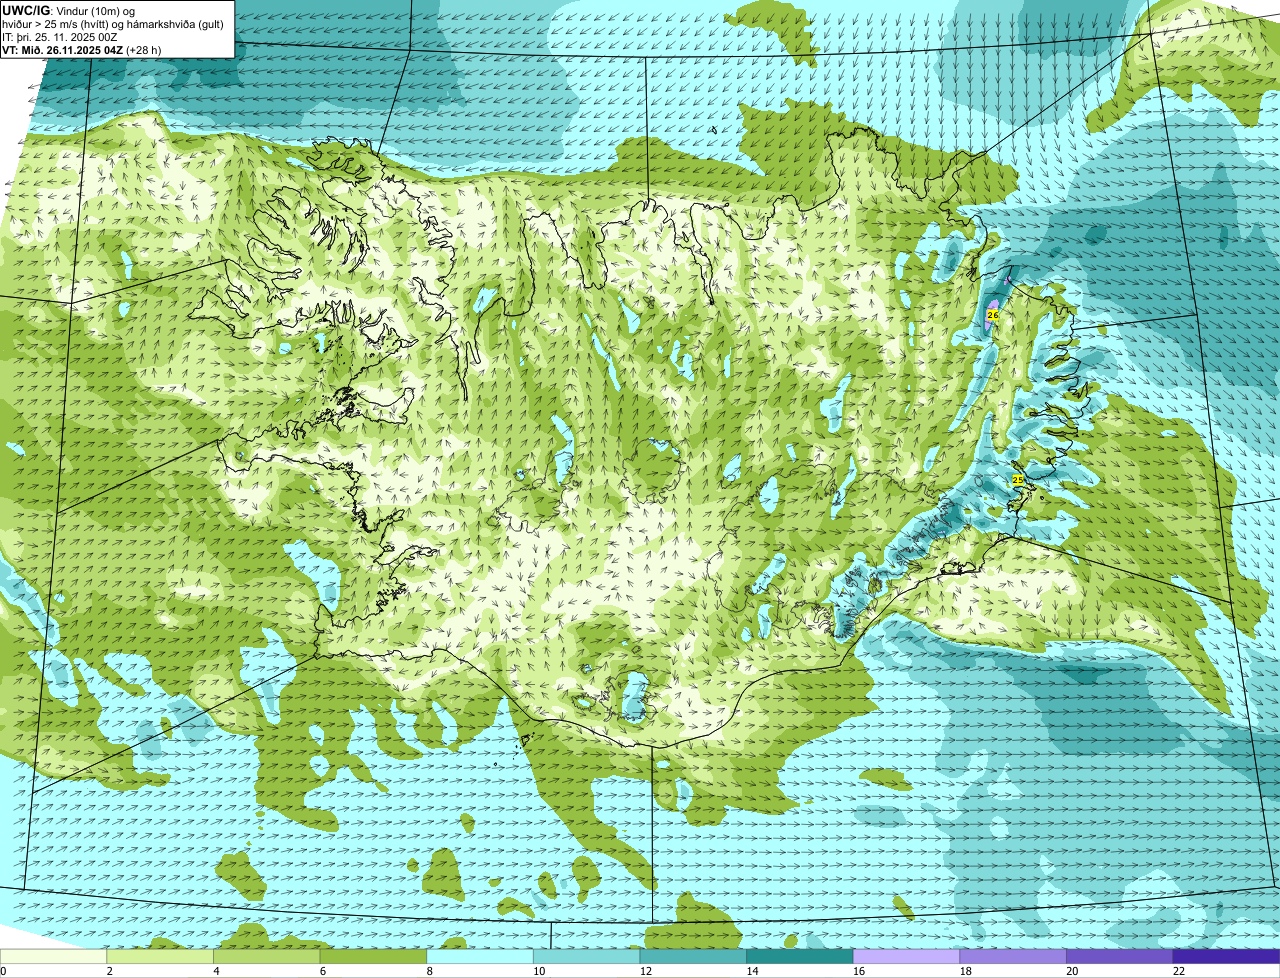Pick the legend swatch between 4 and 6
The height and width of the screenshot is (978, 1280).
pos(266,956)
